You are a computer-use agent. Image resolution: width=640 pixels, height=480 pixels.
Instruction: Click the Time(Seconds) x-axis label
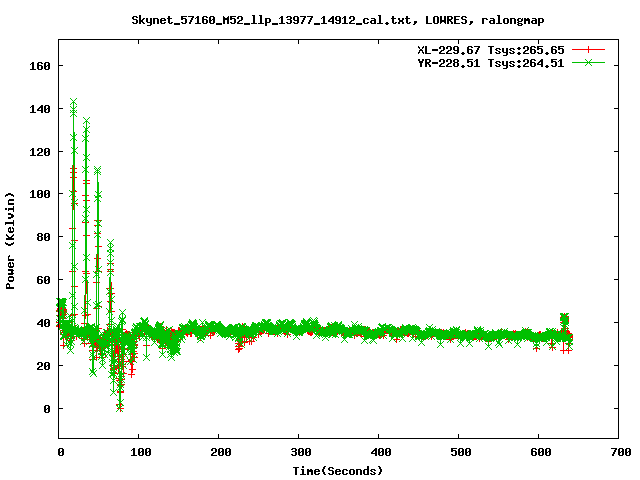(x=338, y=471)
